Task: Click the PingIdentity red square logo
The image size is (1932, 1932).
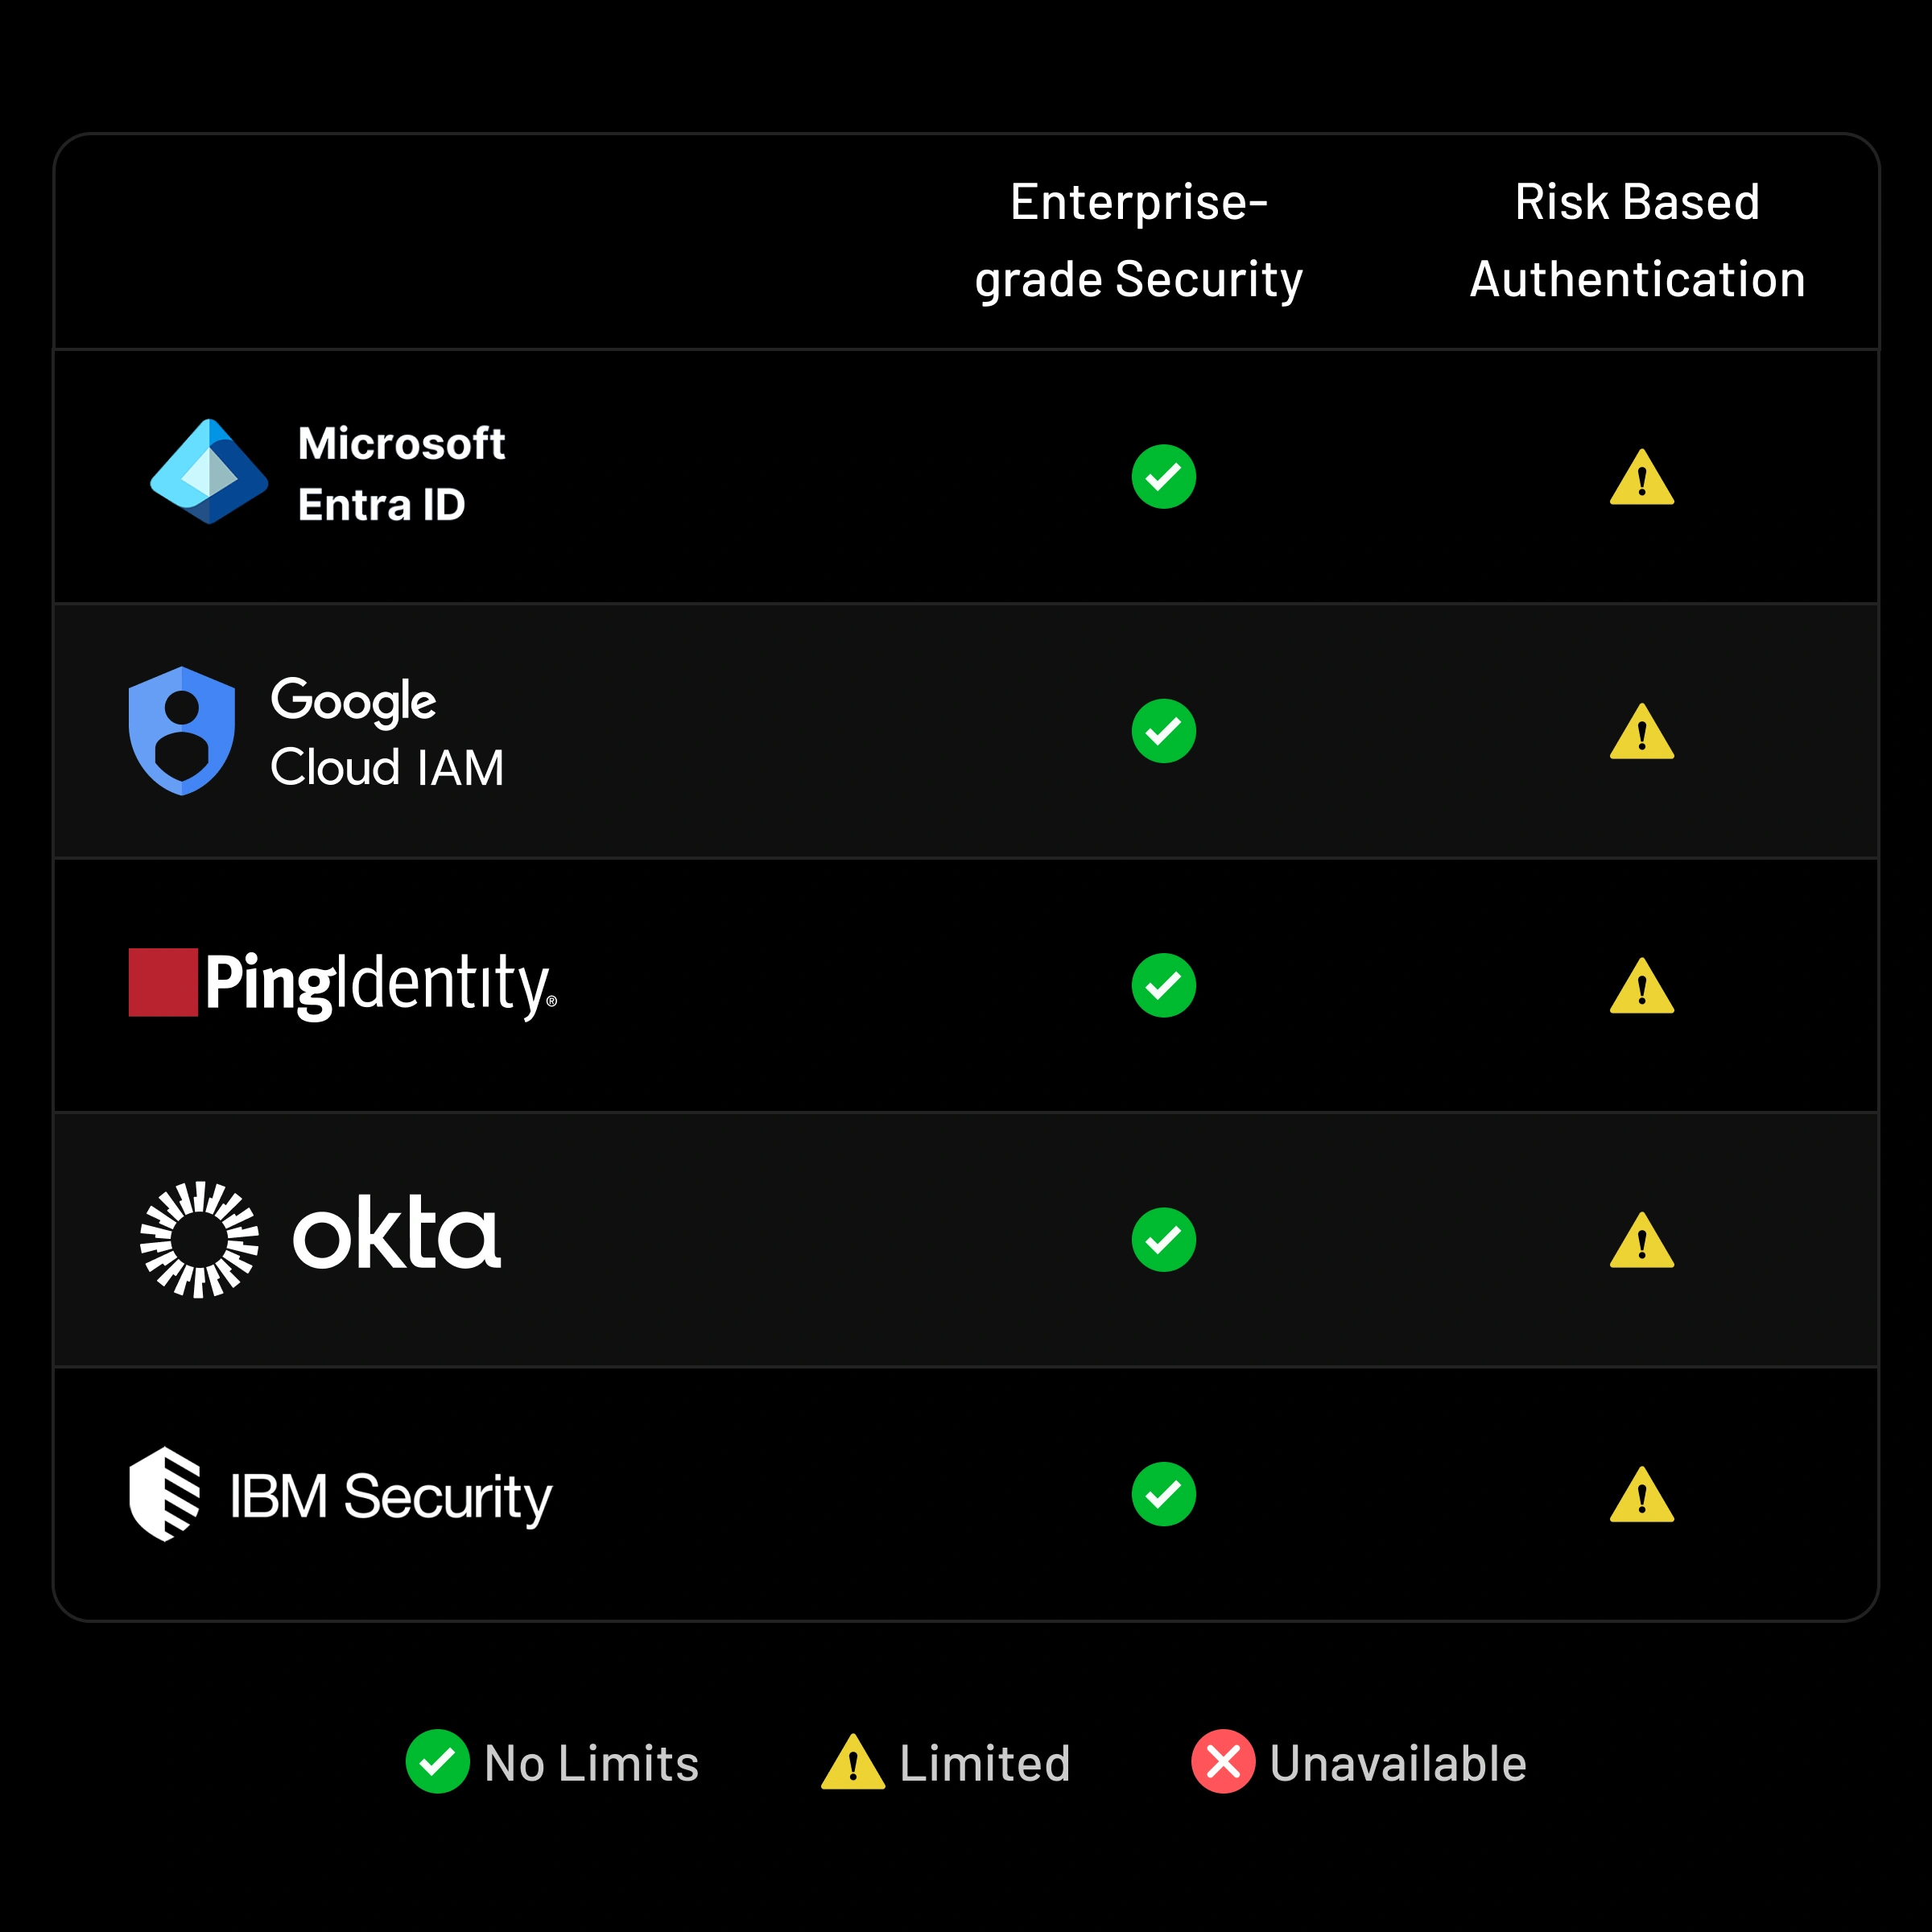Action: [163, 982]
